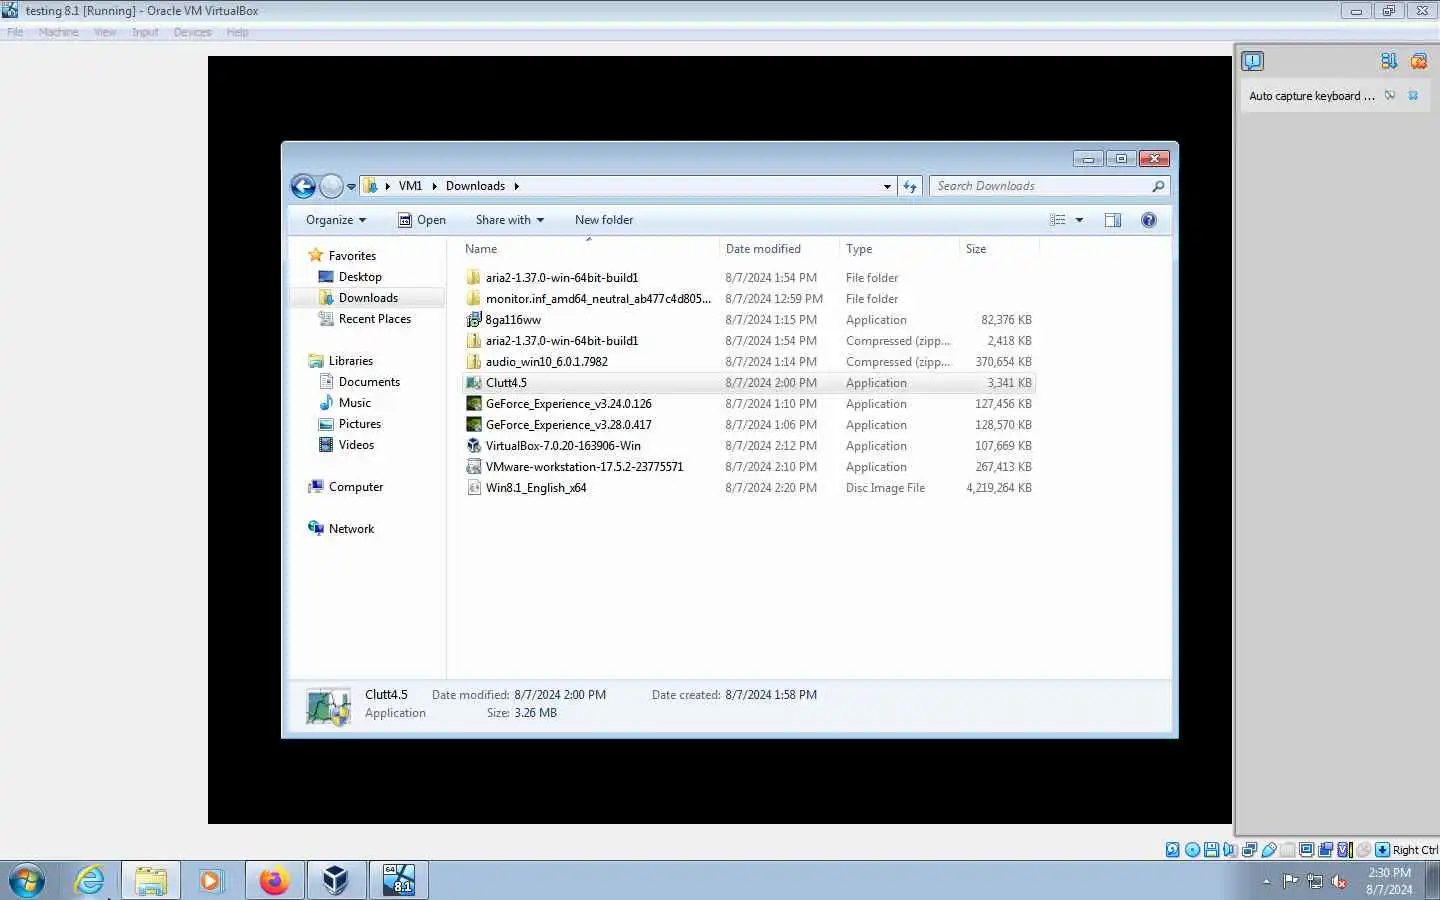
Task: Open the VirtualBox Machine menu
Action: tap(58, 32)
